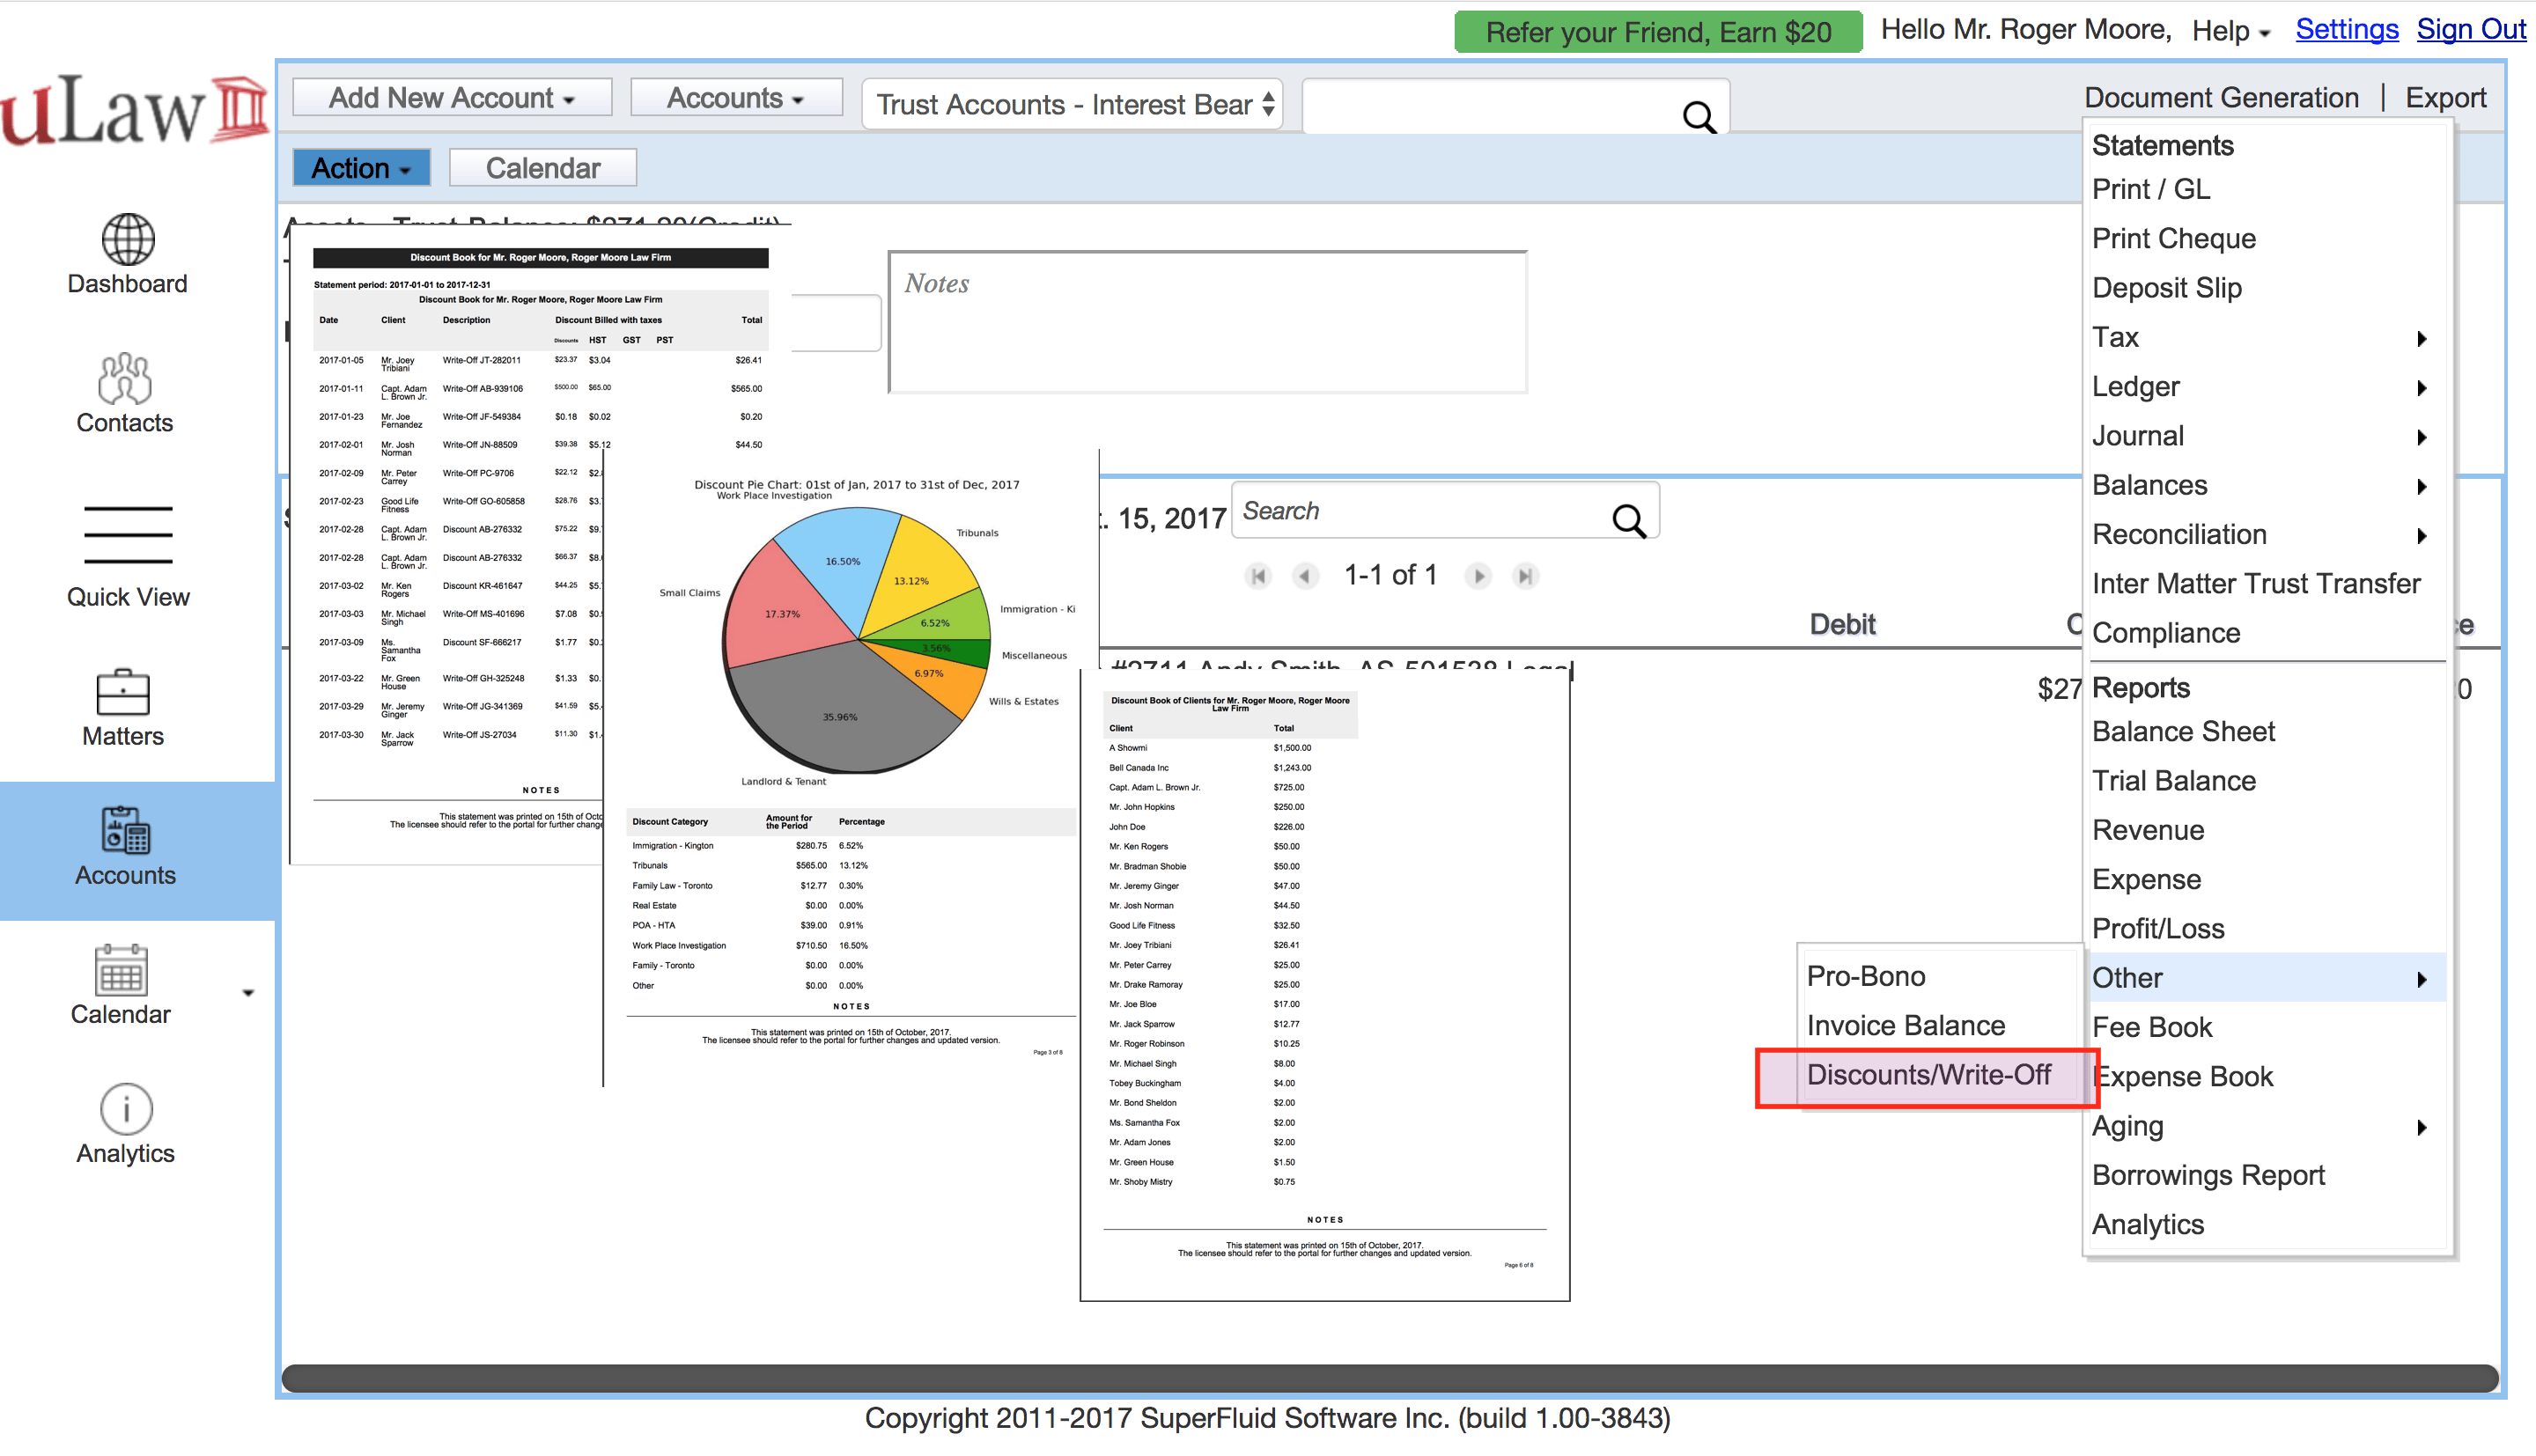Expand the Calendar sidebar arrow
Image resolution: width=2536 pixels, height=1456 pixels.
(x=248, y=993)
